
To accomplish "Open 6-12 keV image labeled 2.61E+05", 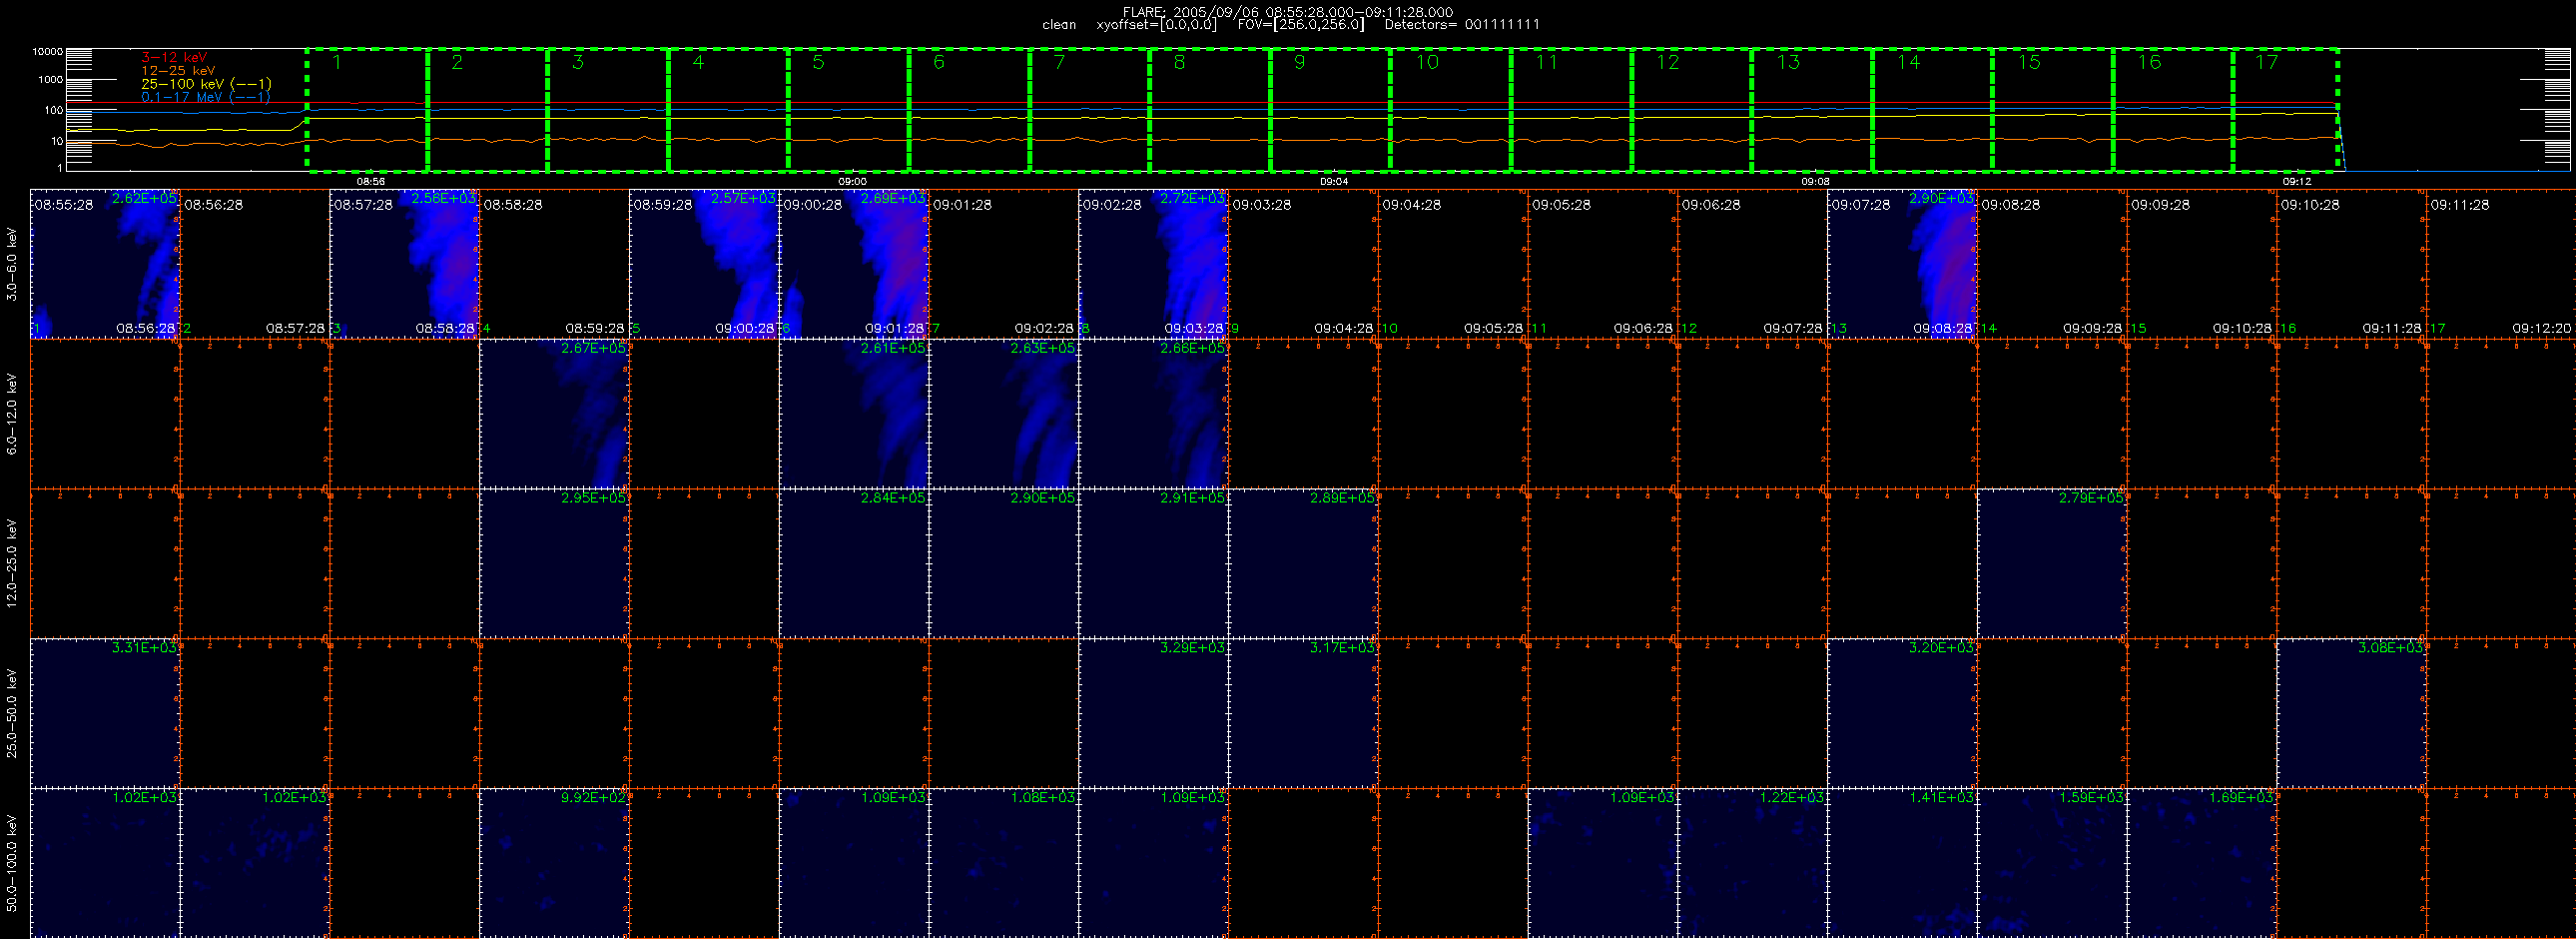I will (x=854, y=414).
